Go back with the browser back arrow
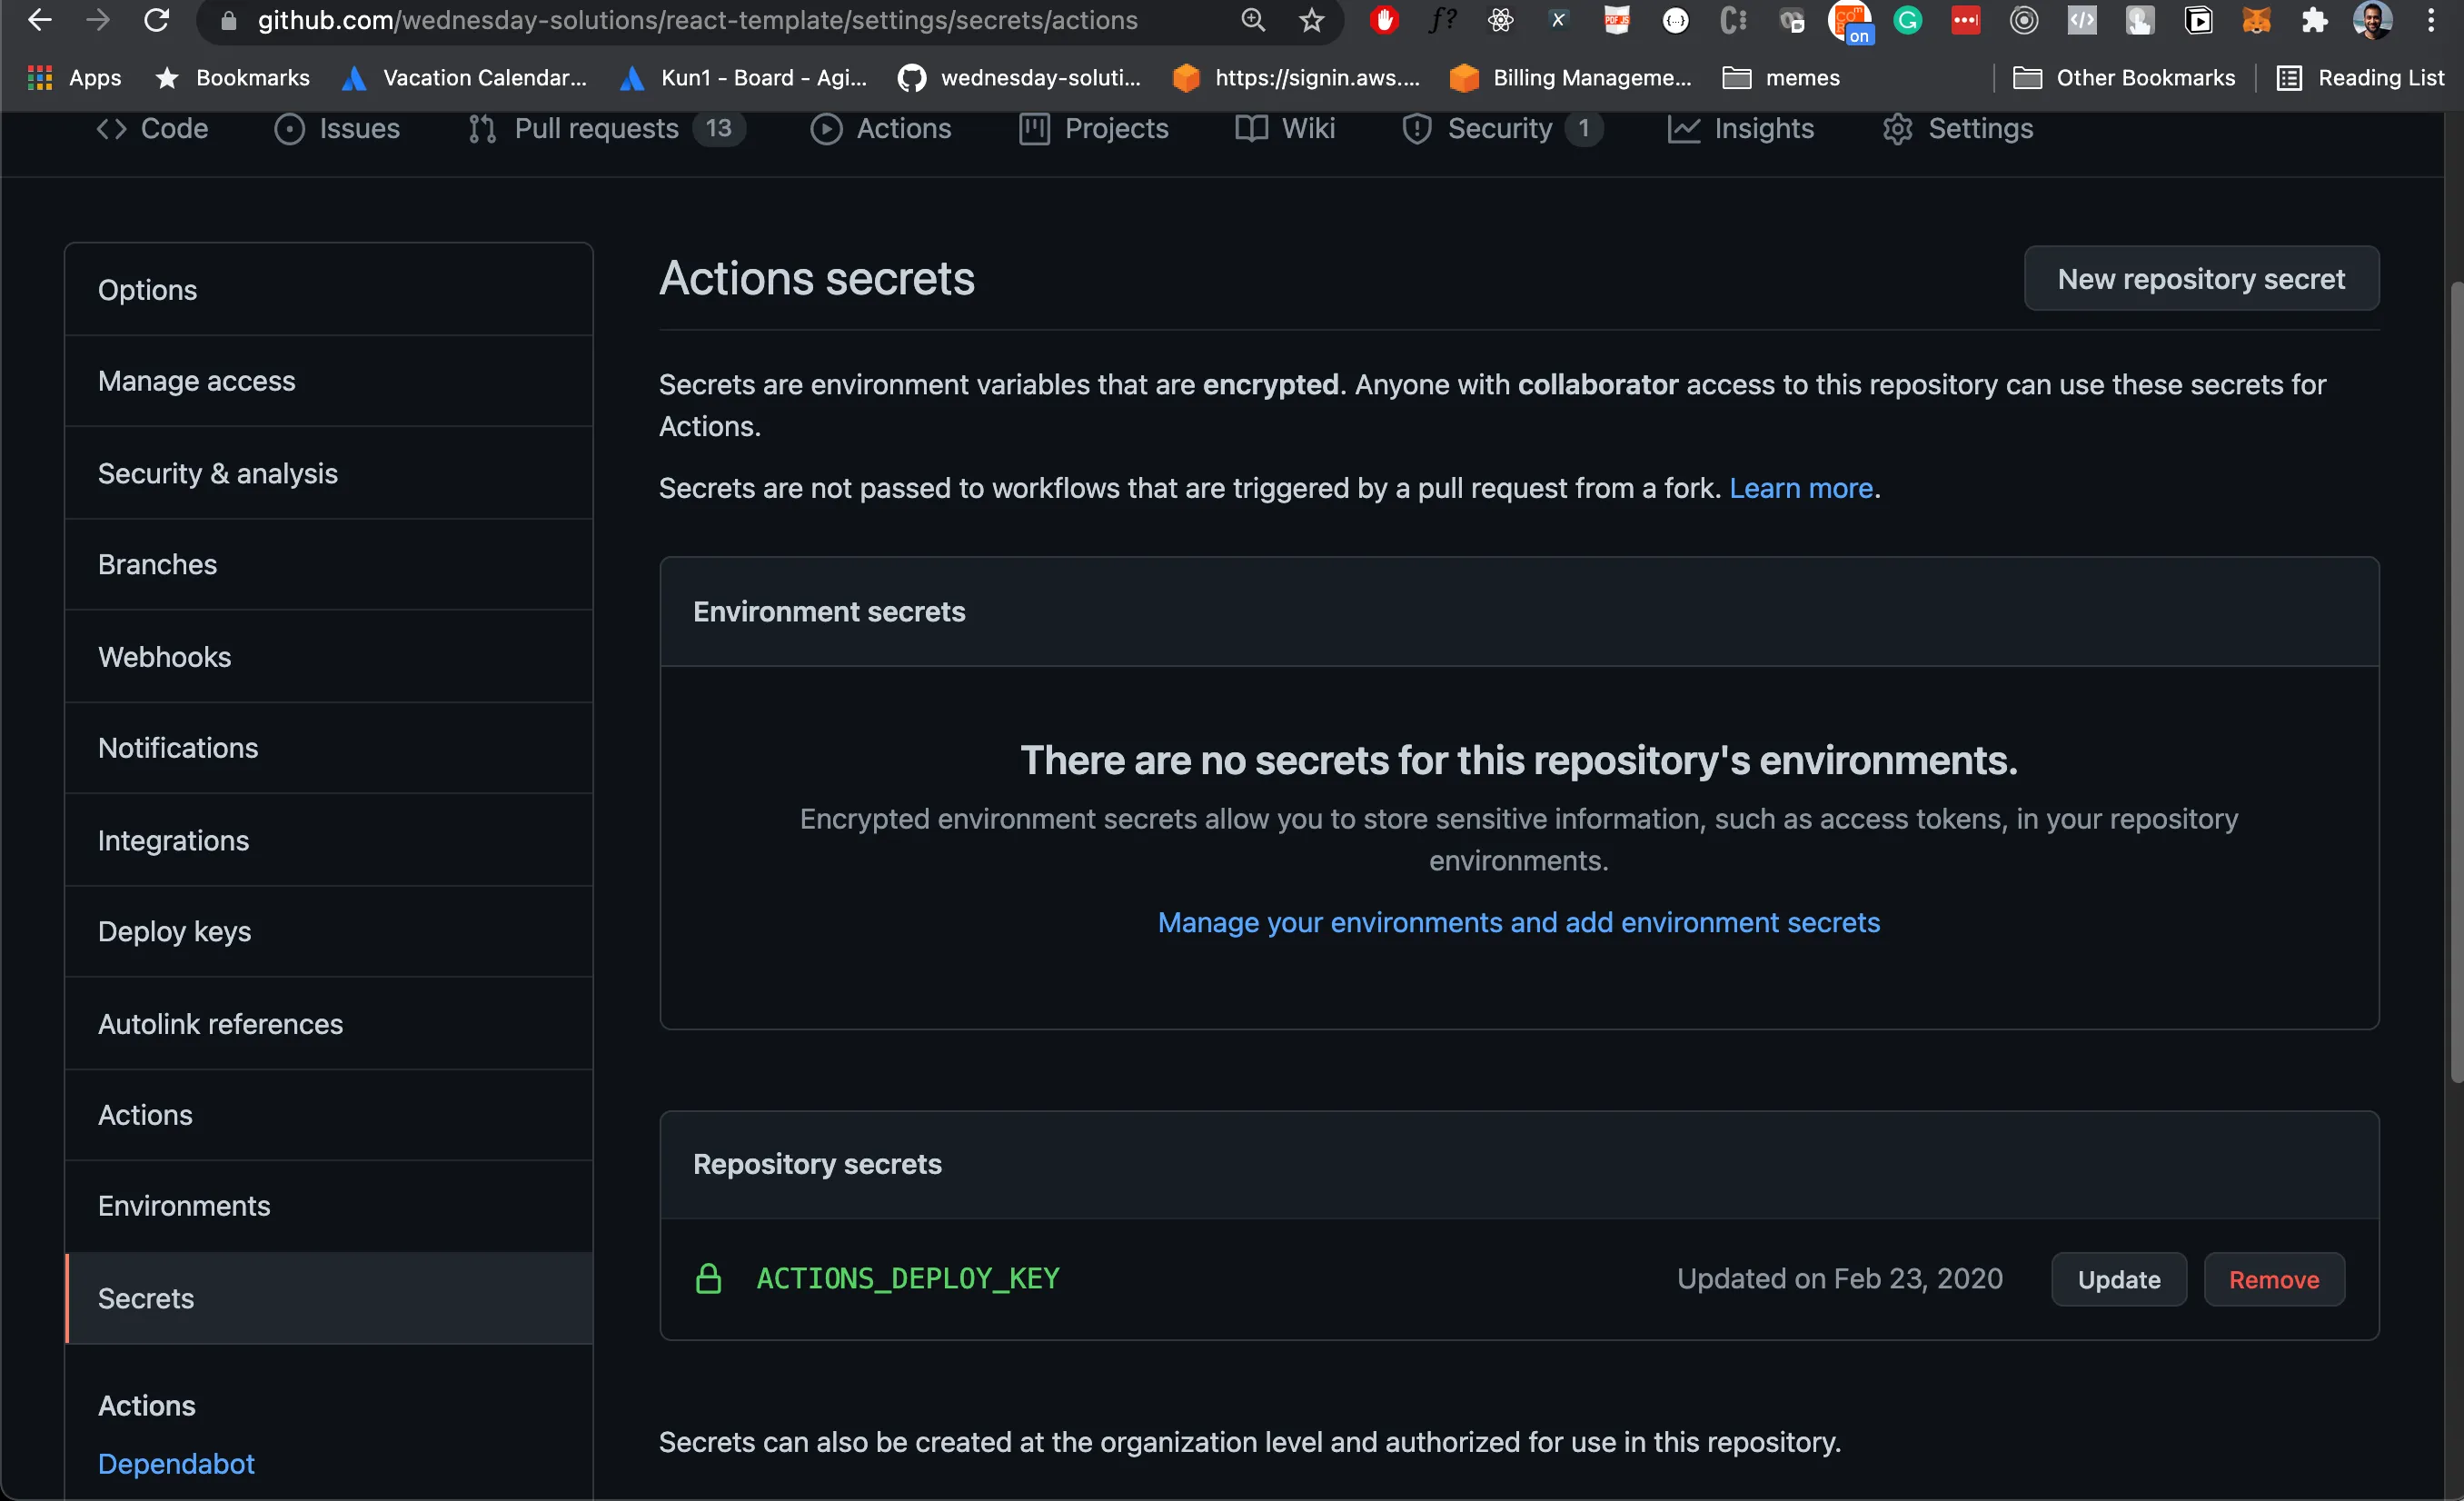 (x=39, y=20)
